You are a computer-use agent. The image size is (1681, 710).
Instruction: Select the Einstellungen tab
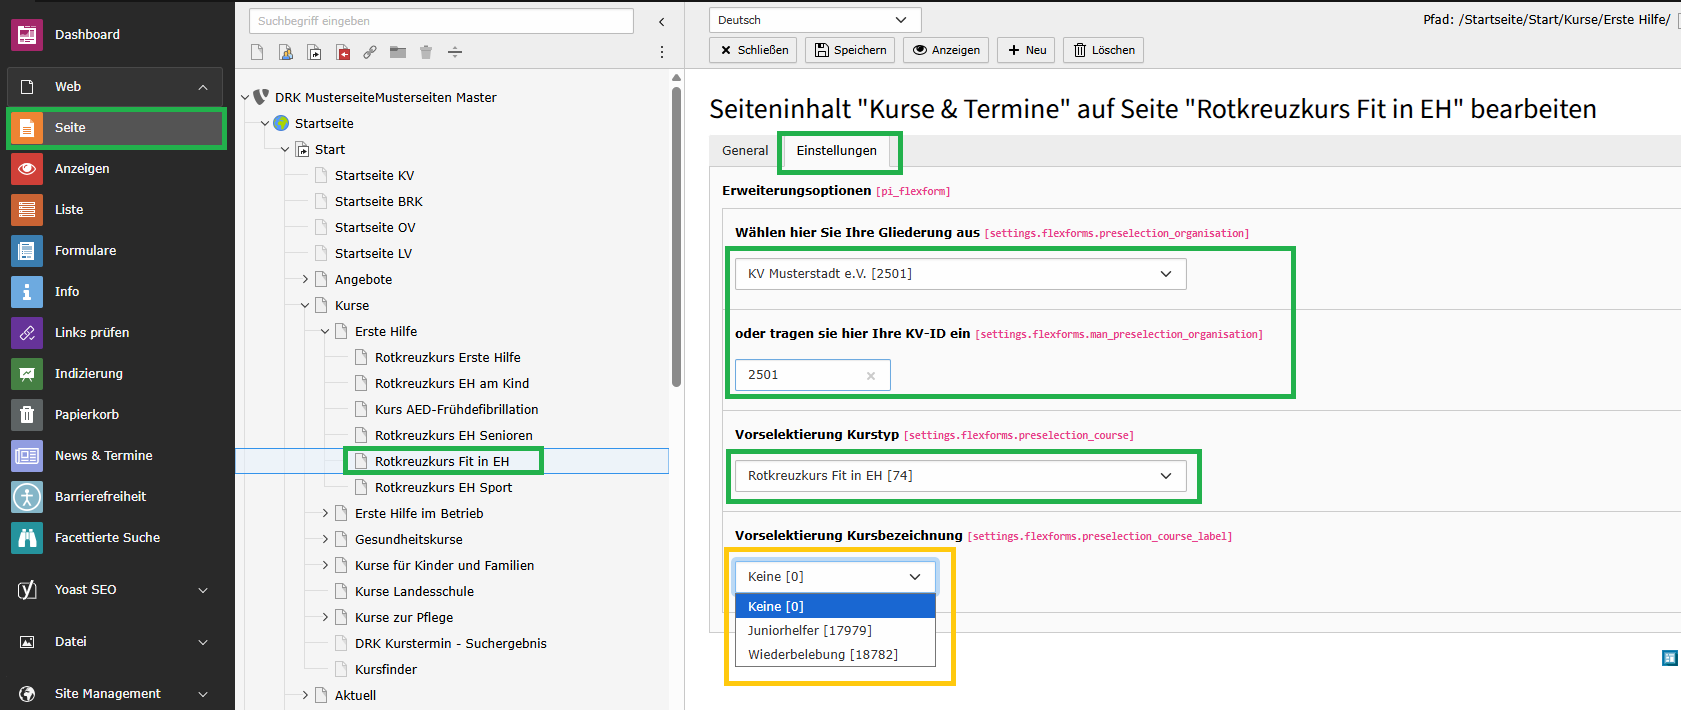[836, 151]
